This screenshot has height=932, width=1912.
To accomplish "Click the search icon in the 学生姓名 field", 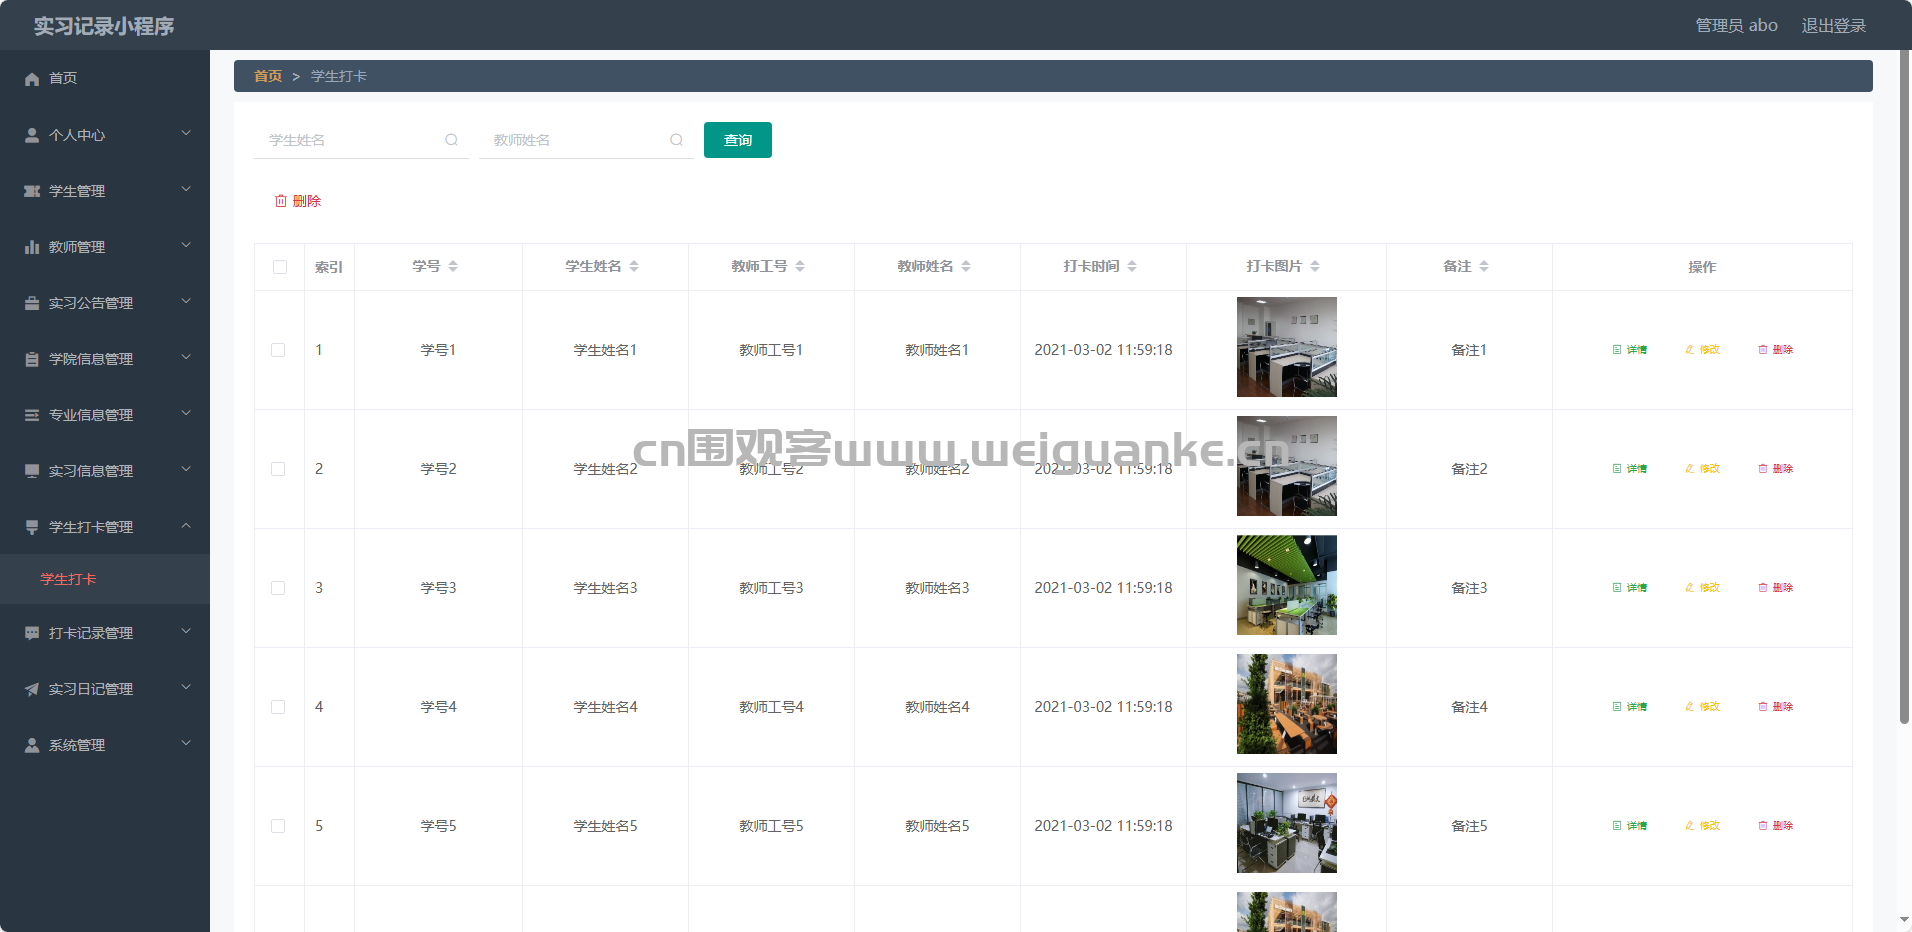I will click(x=452, y=140).
